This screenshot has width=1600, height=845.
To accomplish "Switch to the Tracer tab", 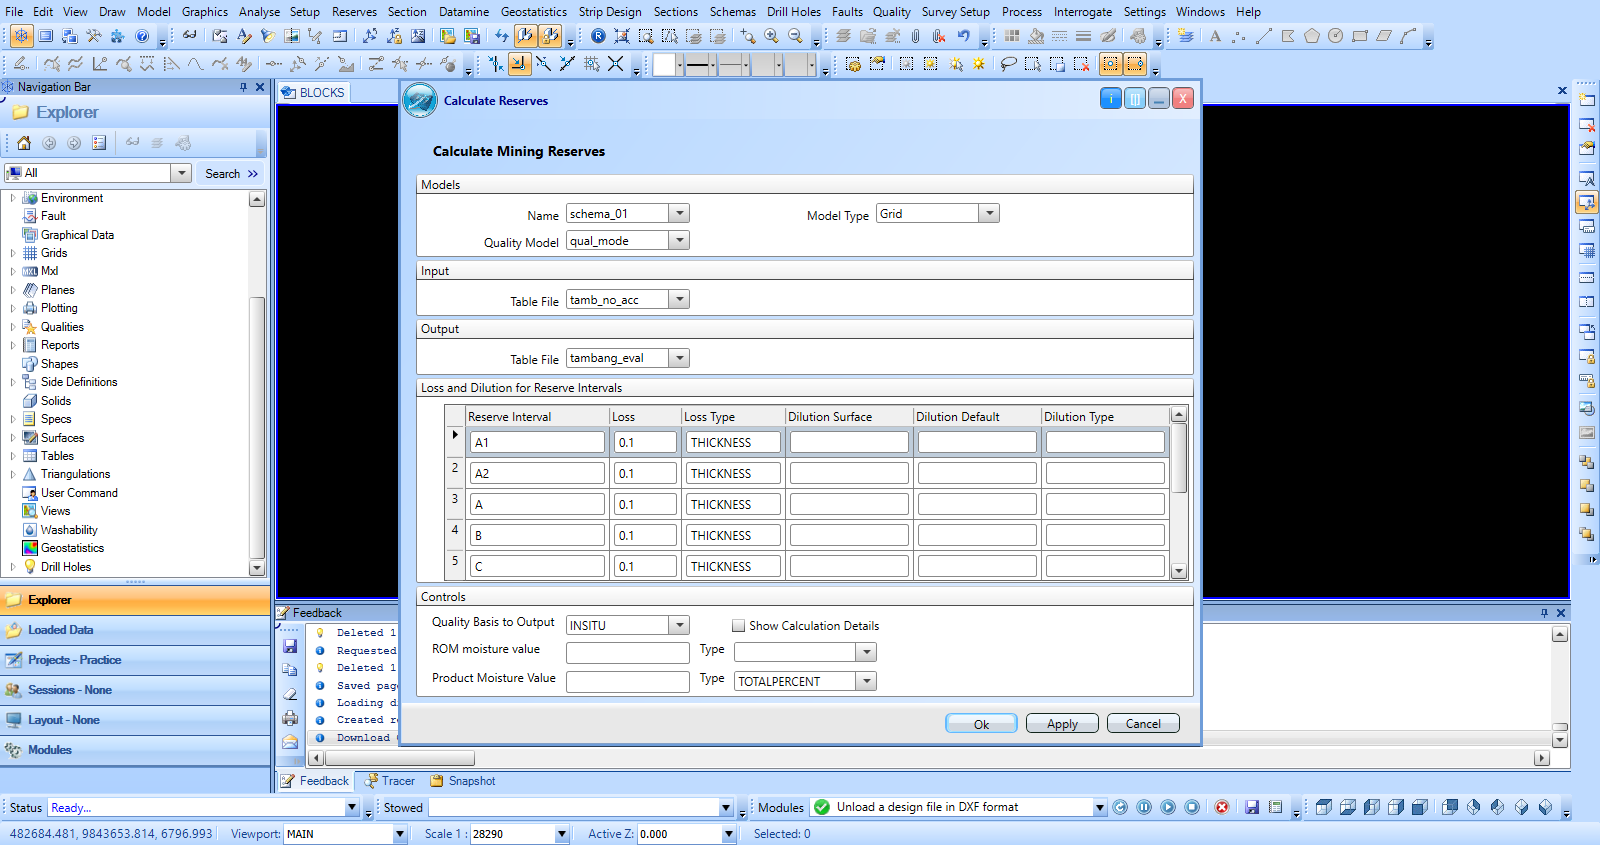I will [397, 781].
